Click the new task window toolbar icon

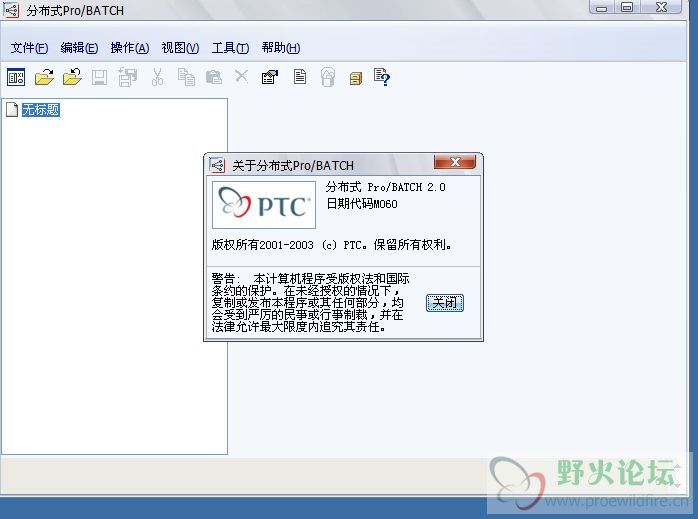tap(16, 77)
